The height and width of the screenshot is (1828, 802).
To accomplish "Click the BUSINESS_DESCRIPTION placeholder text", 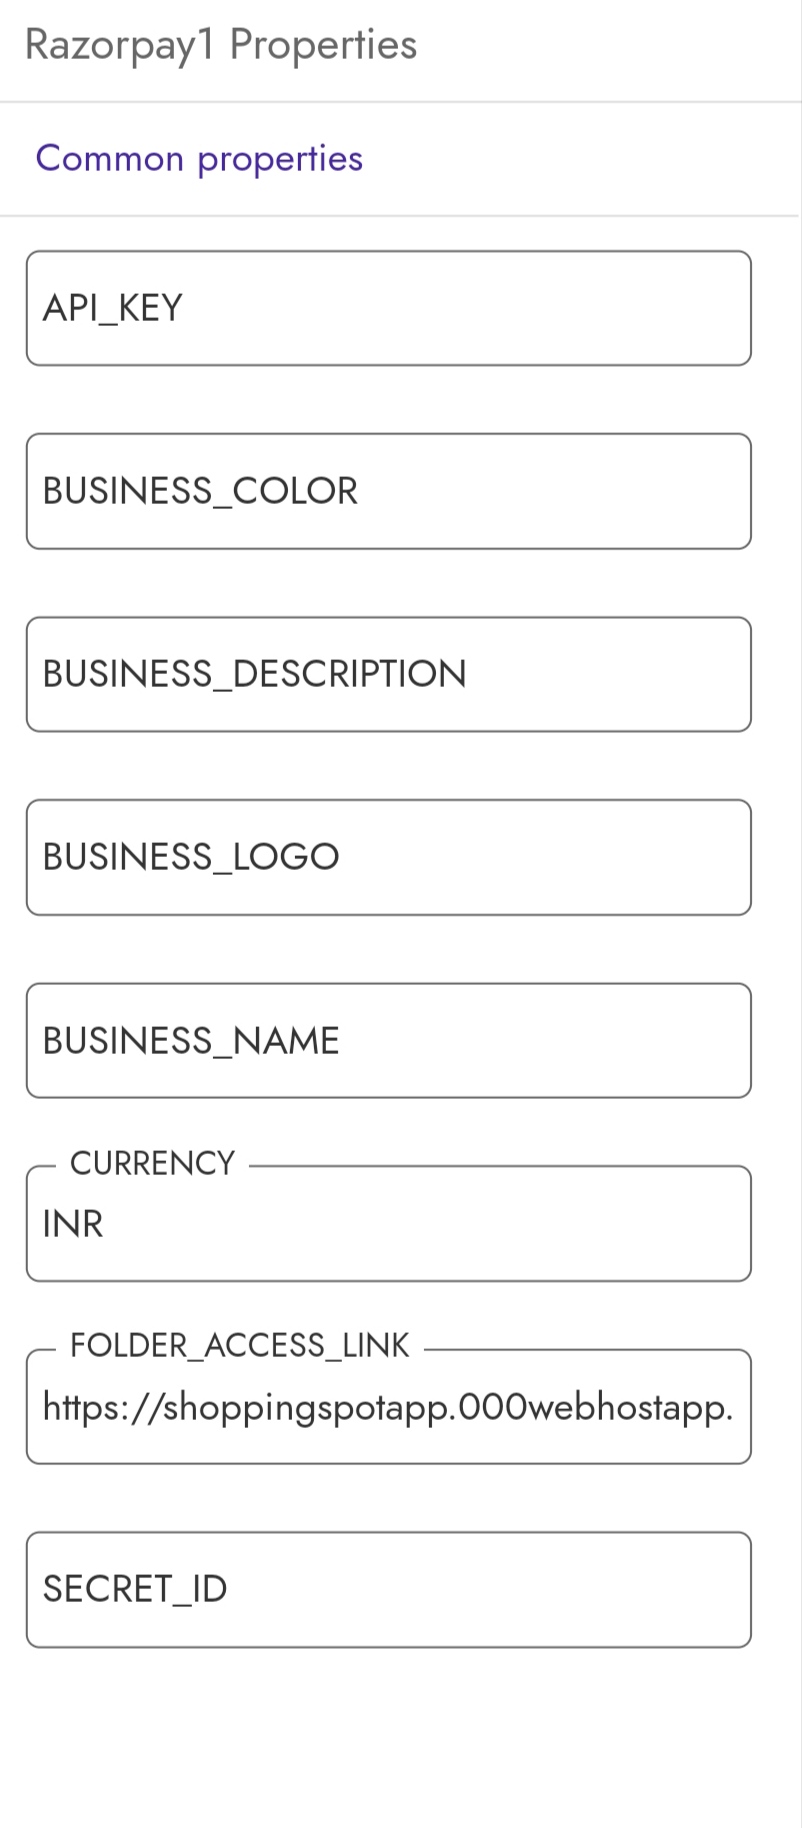I will [254, 674].
